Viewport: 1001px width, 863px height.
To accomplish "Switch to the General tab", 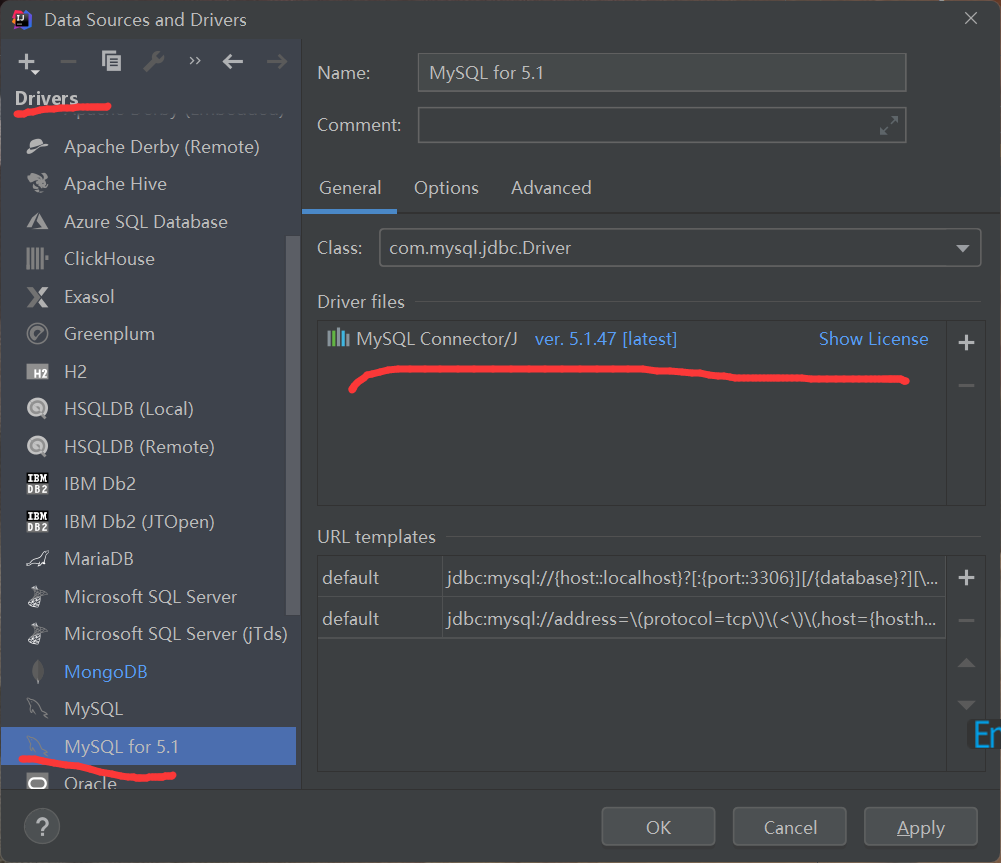I will click(x=350, y=188).
